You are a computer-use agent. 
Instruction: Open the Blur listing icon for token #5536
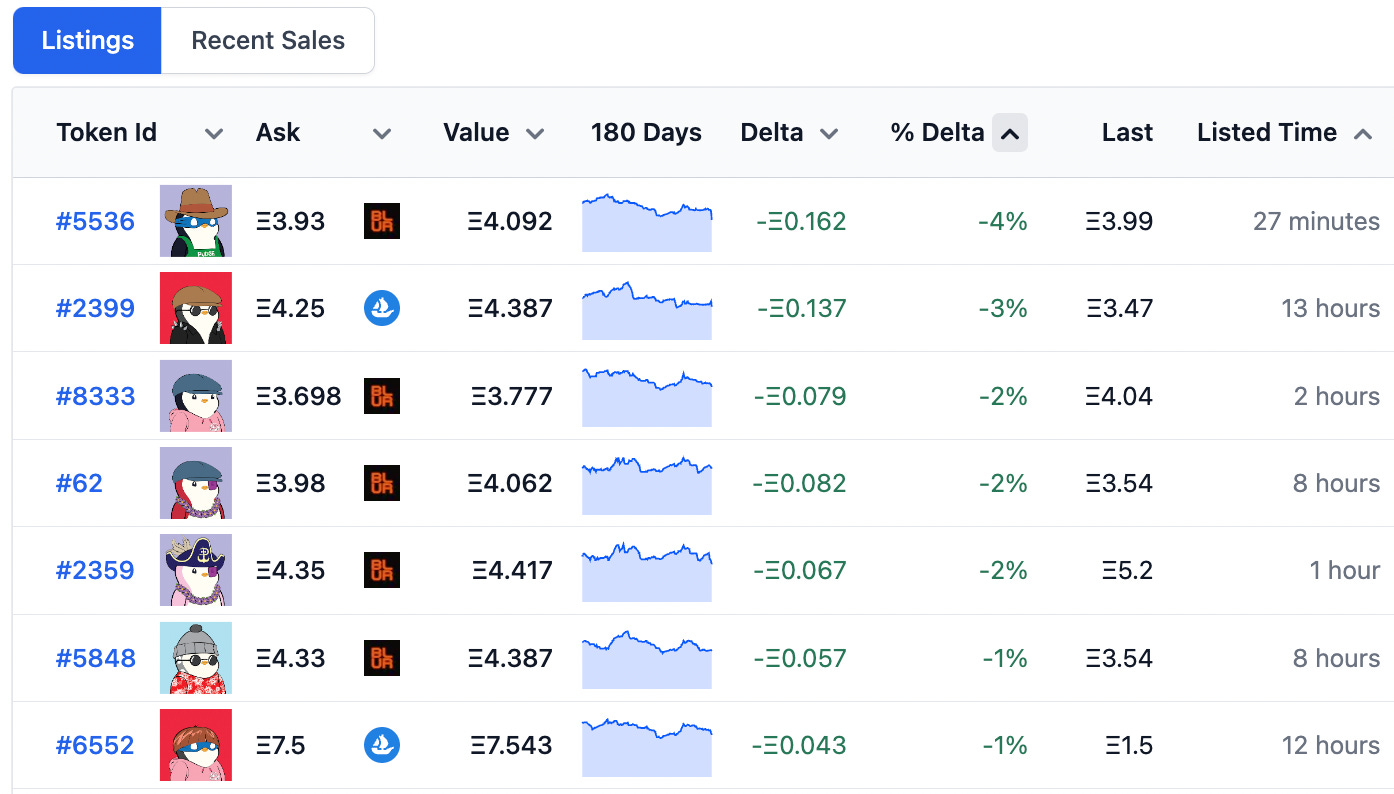coord(381,221)
